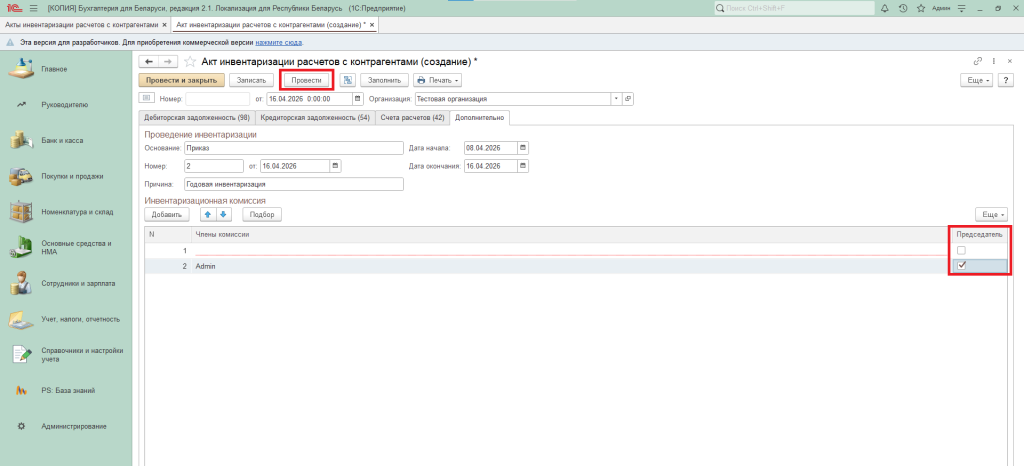Screen dimensions: 1024x466
Task: Open the history clock icon
Action: [x=903, y=8]
